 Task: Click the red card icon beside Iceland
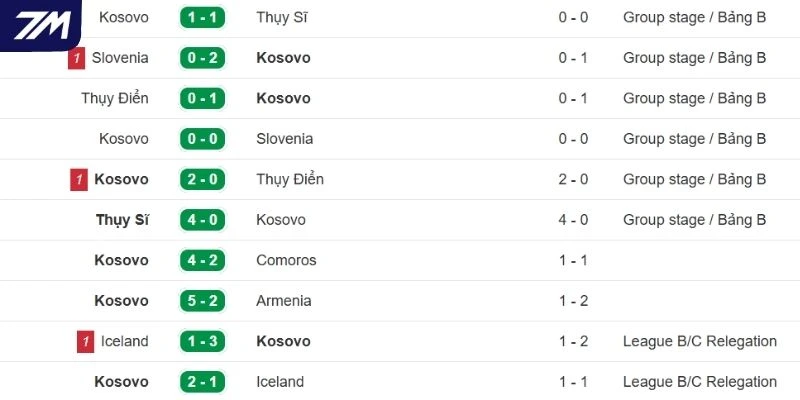point(85,341)
